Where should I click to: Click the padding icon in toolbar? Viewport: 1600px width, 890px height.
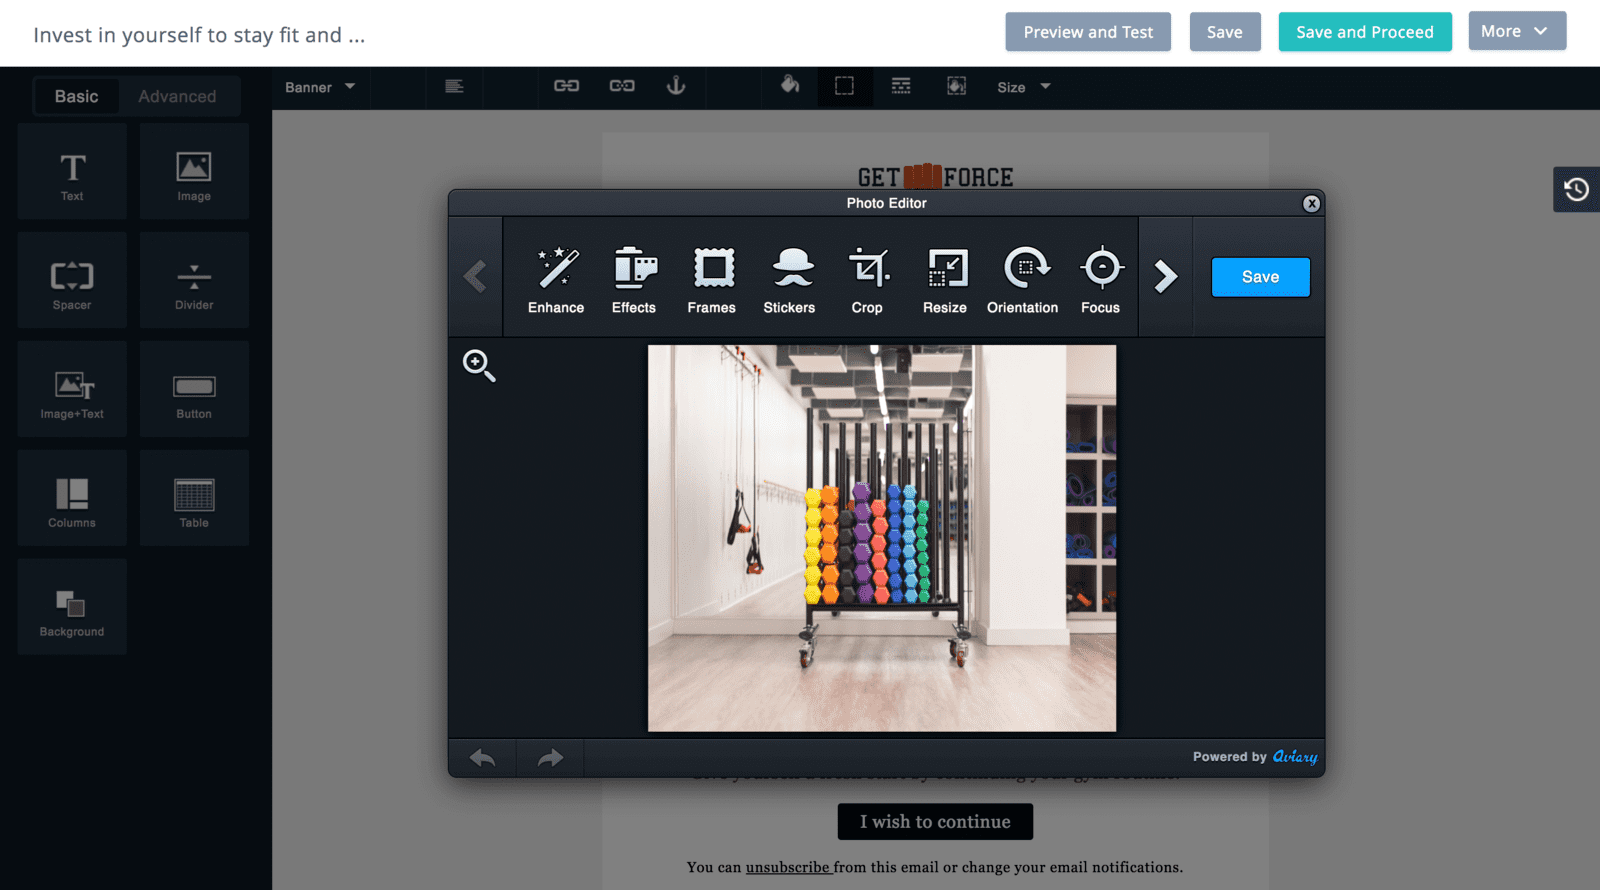[x=957, y=86]
